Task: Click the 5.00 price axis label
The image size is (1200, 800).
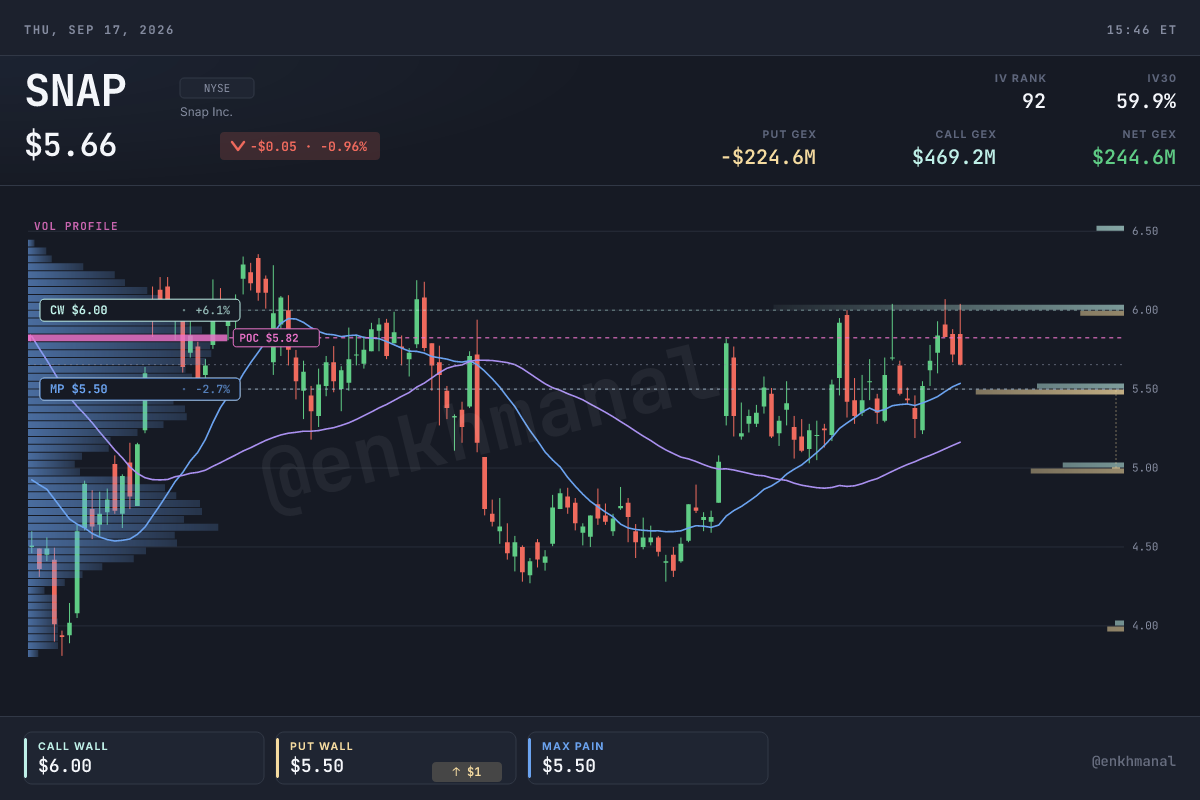Action: pos(1145,468)
